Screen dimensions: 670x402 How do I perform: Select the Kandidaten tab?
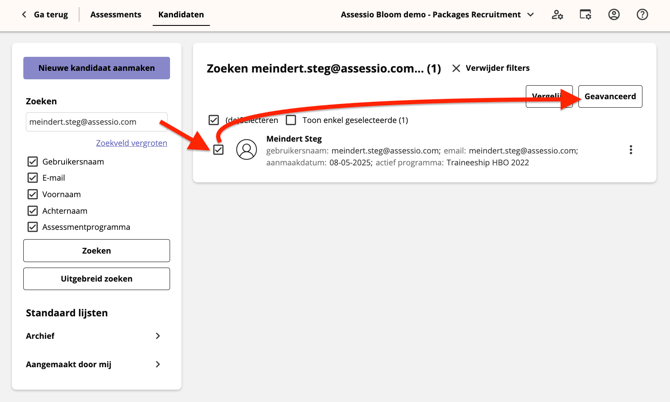(181, 15)
